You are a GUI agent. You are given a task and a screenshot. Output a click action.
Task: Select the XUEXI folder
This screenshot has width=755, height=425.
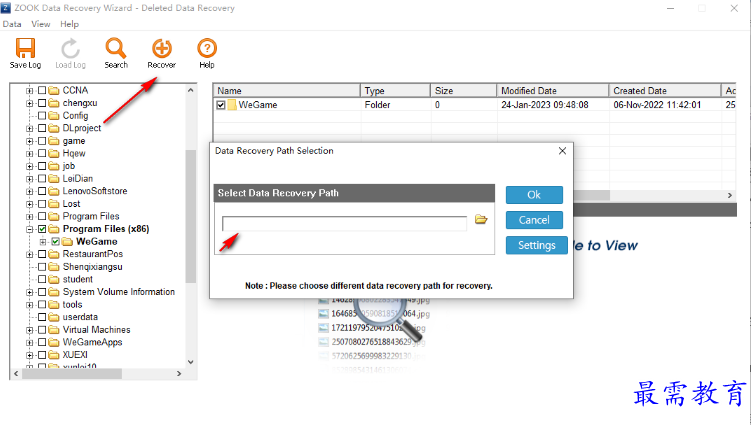point(75,355)
